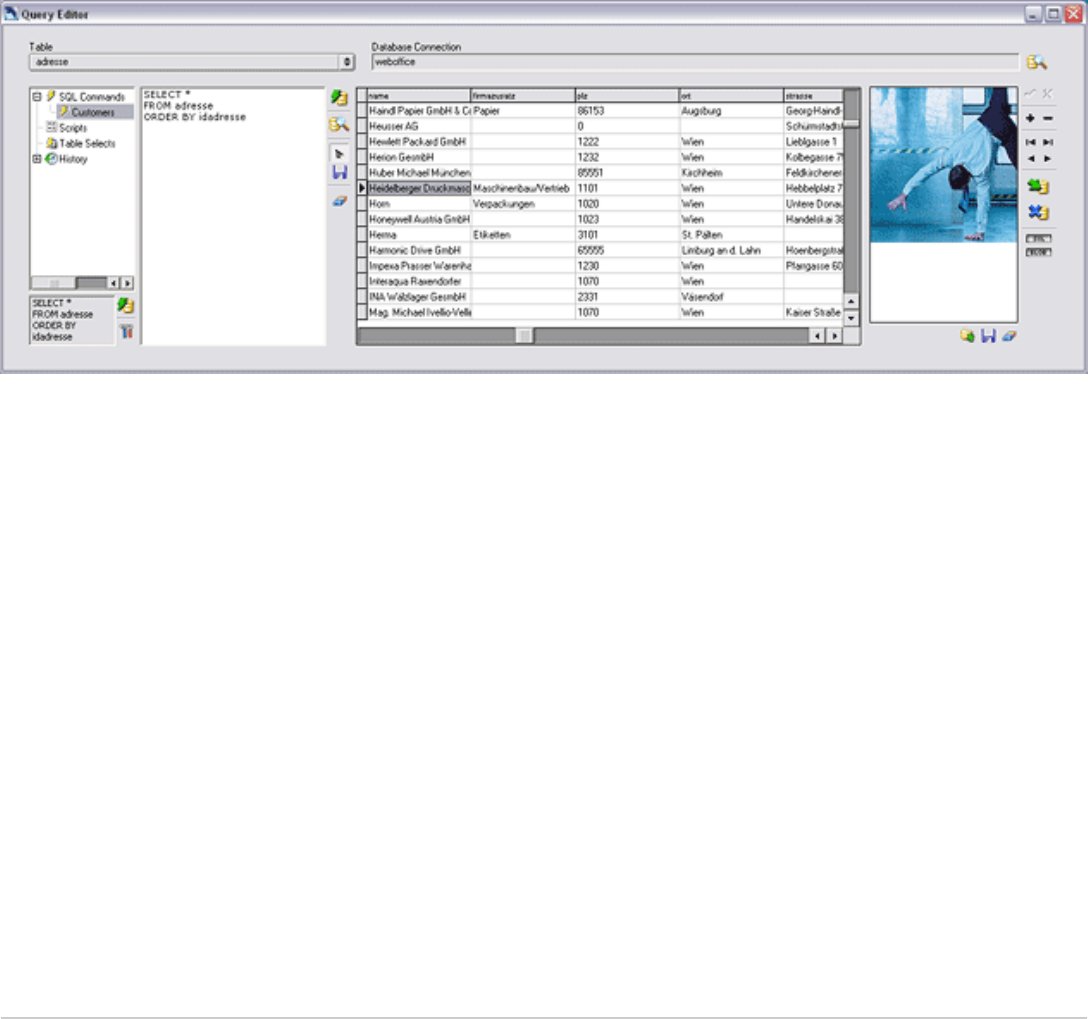Click the greyed X cancel-edit icon
The height and width of the screenshot is (1019, 1088).
click(1047, 93)
